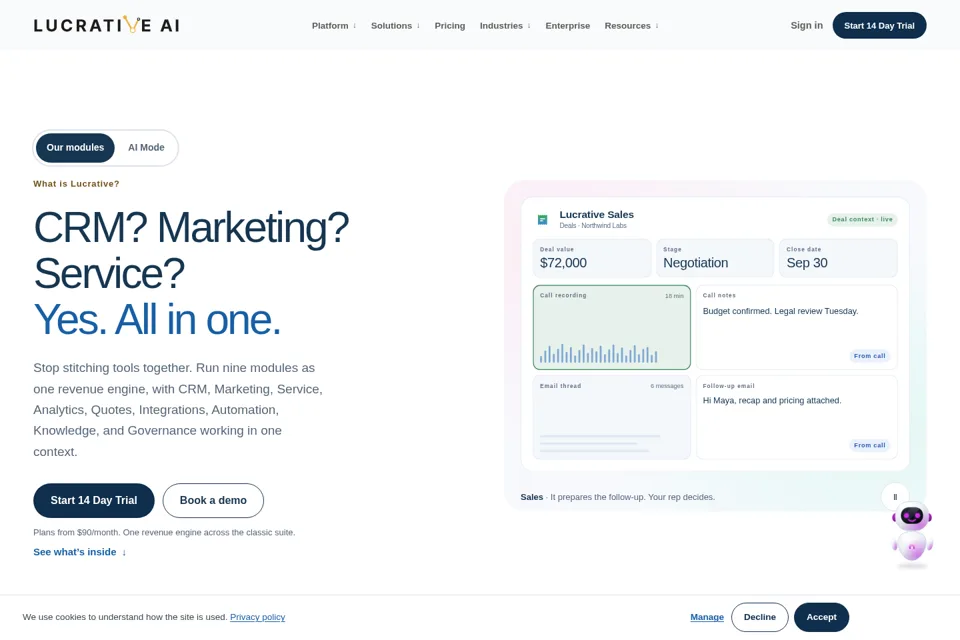Click hero Start 14 Day Trial button
The height and width of the screenshot is (640, 960).
(x=94, y=500)
